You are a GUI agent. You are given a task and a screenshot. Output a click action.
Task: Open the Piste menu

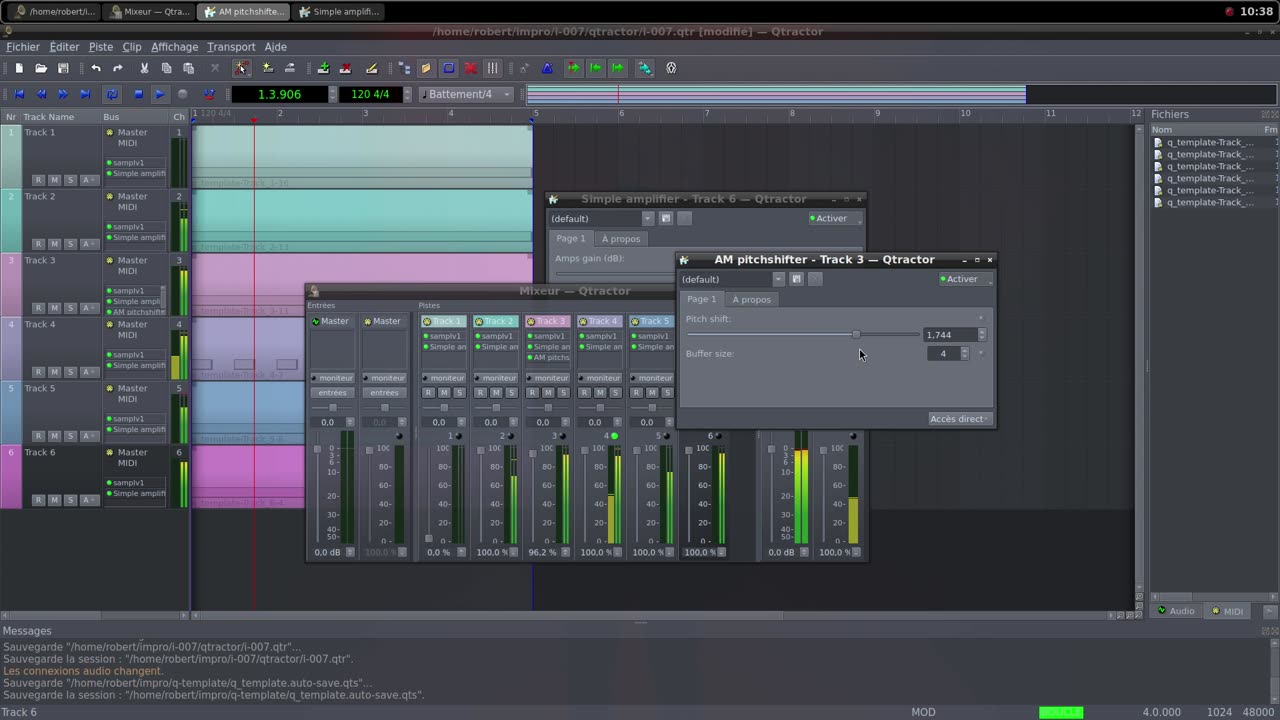(x=101, y=47)
